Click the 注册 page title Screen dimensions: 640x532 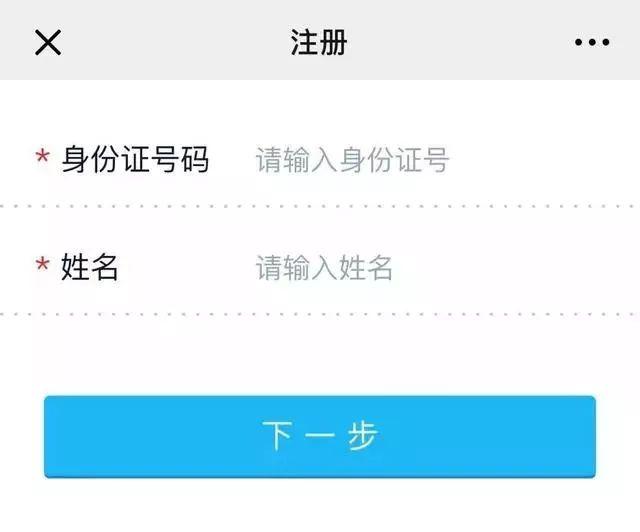pos(319,42)
